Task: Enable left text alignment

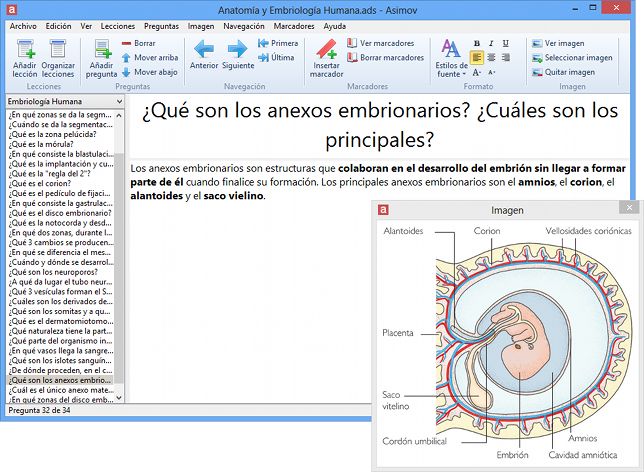Action: tap(476, 58)
